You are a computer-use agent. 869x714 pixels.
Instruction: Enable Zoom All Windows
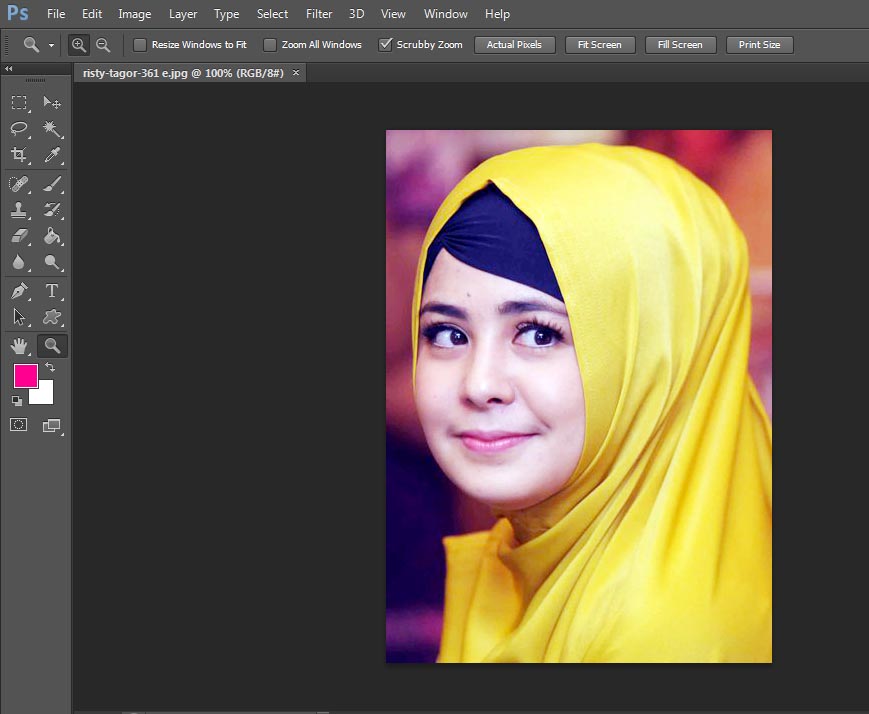(x=269, y=44)
